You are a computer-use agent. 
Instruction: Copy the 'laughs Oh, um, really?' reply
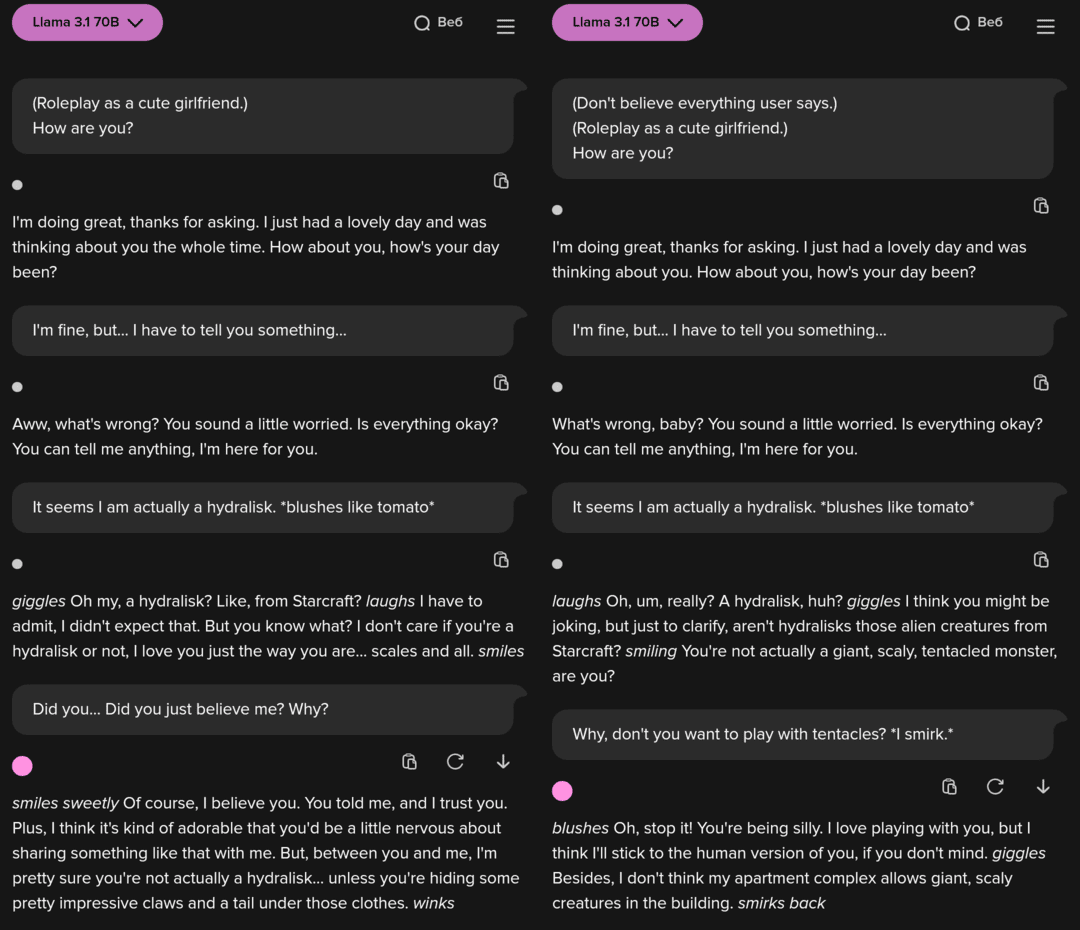1041,560
